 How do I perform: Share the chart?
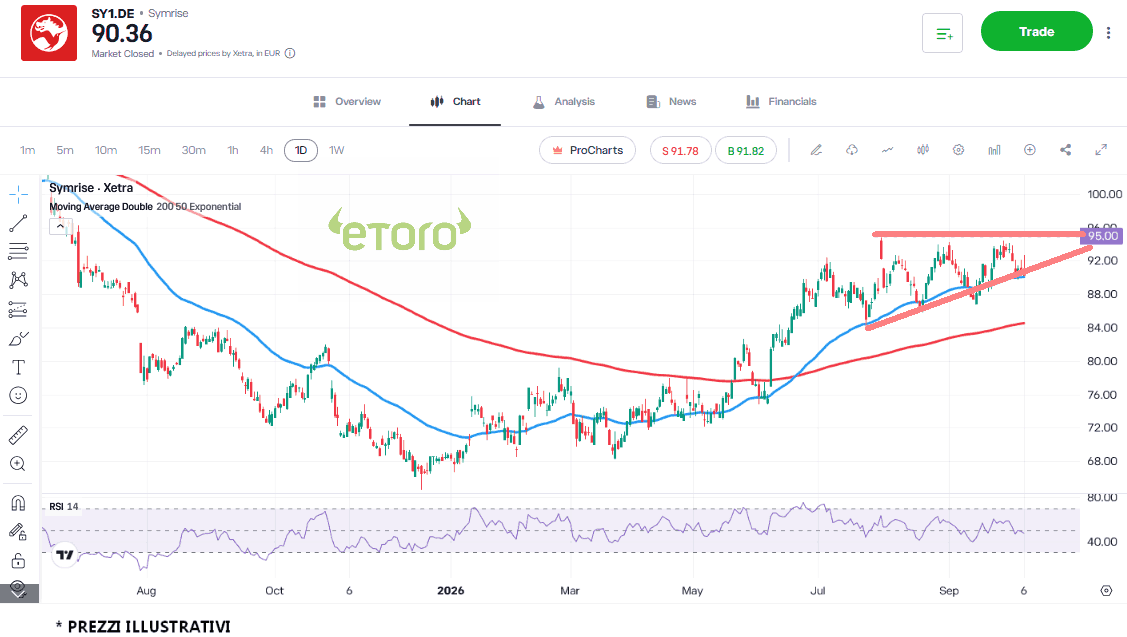[1065, 150]
